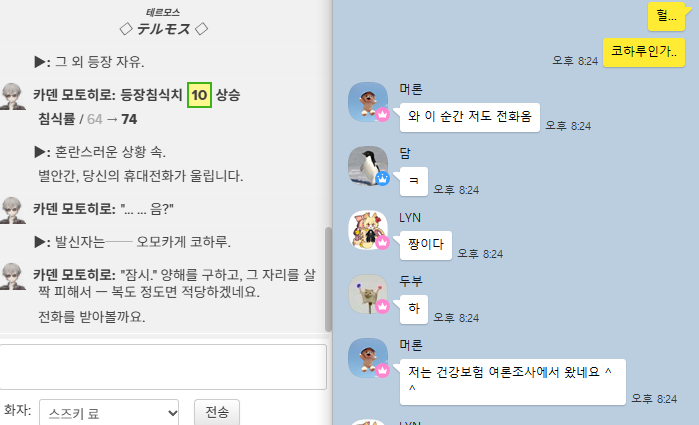Click the 전송 send button
This screenshot has height=425, width=699.
[x=217, y=412]
